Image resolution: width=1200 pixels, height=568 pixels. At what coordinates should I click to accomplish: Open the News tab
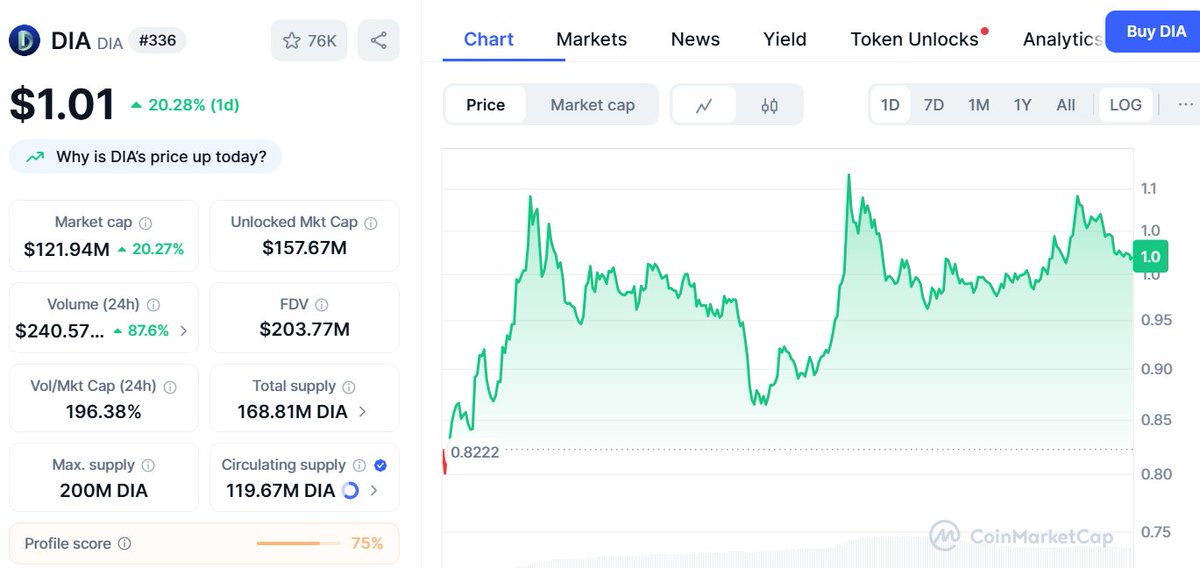(x=695, y=40)
